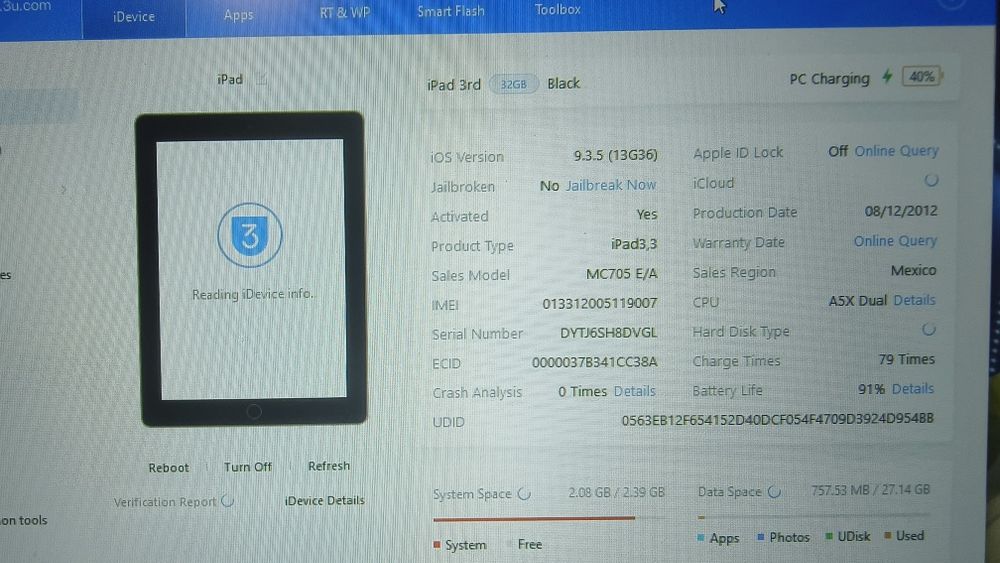The height and width of the screenshot is (563, 1000).
Task: Open Online Query for Warranty Date
Action: pyautogui.click(x=895, y=241)
